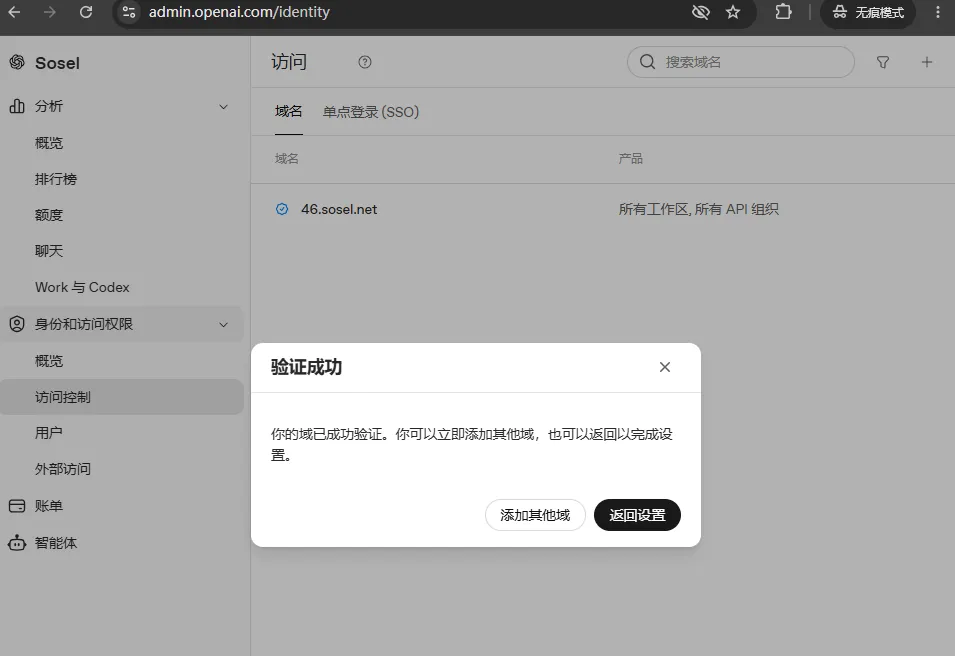Click the 账单 card icon

click(17, 506)
